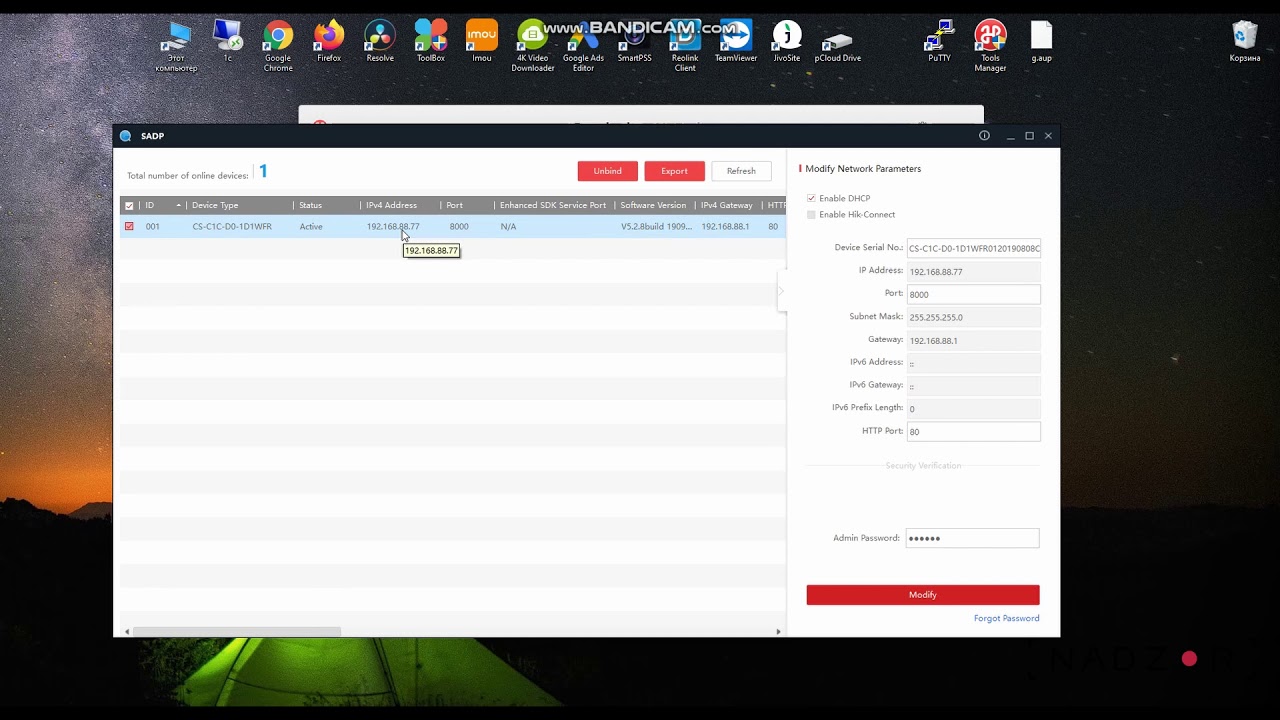Open the Reolink Client shortcut
This screenshot has width=1280, height=720.
(x=685, y=46)
